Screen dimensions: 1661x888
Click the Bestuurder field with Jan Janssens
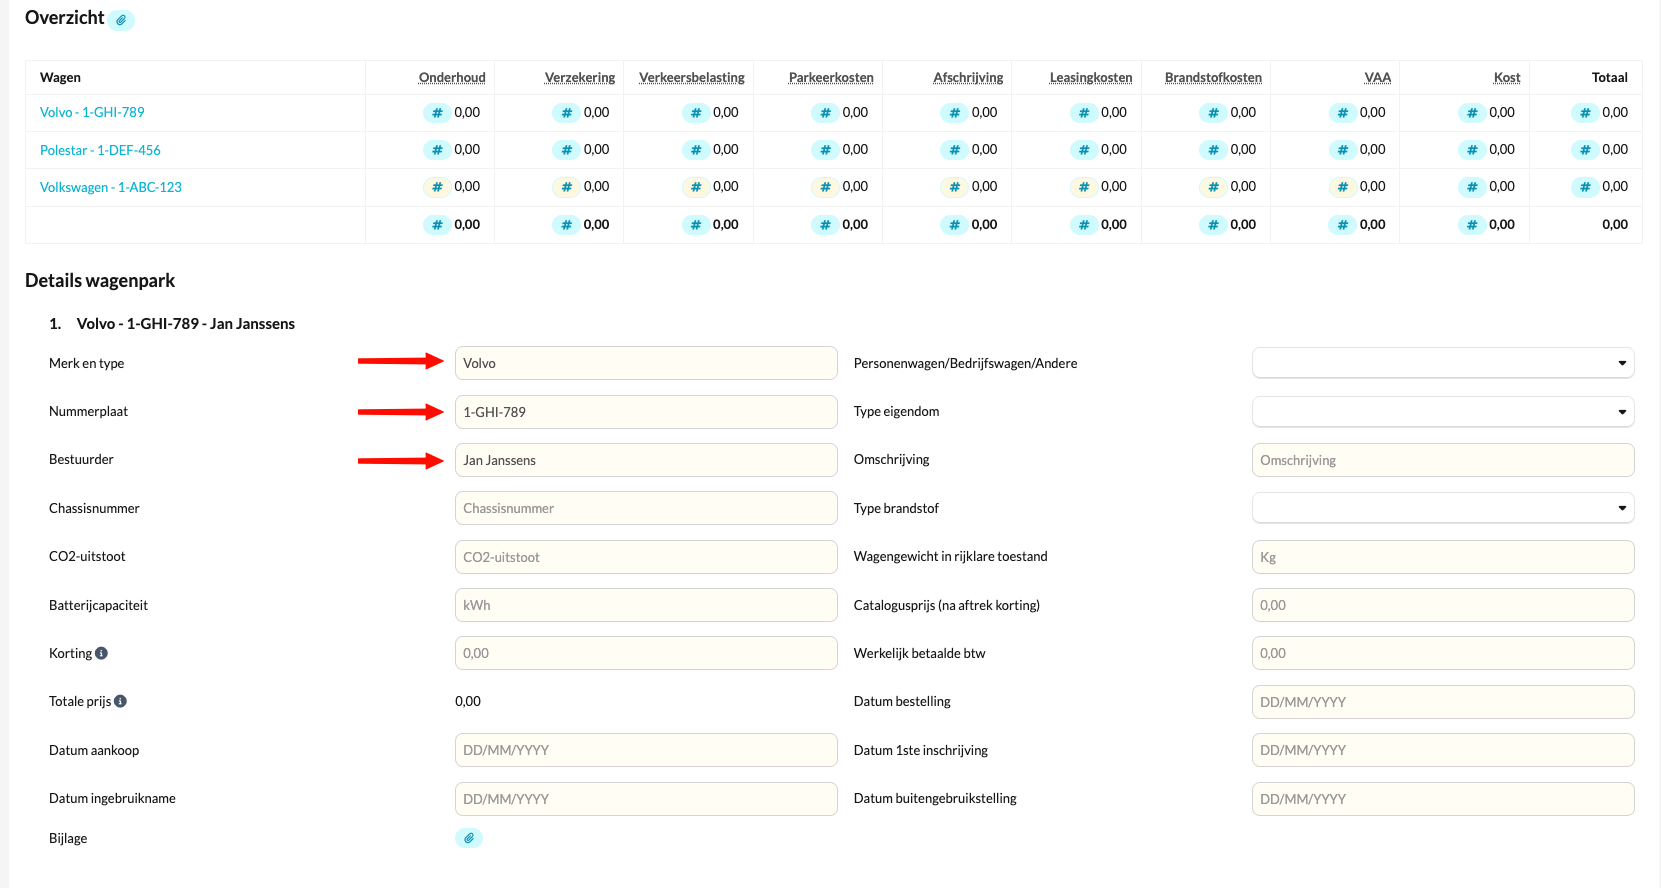point(646,460)
